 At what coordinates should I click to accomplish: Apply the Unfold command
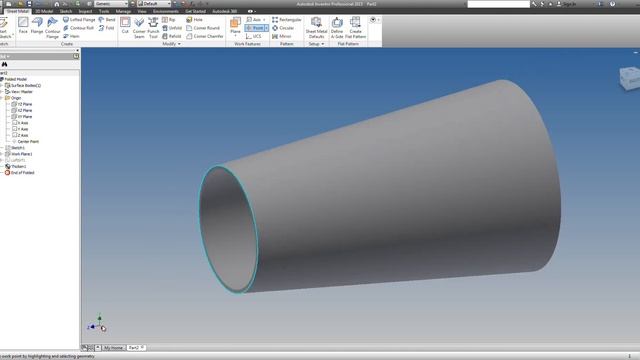click(x=172, y=28)
